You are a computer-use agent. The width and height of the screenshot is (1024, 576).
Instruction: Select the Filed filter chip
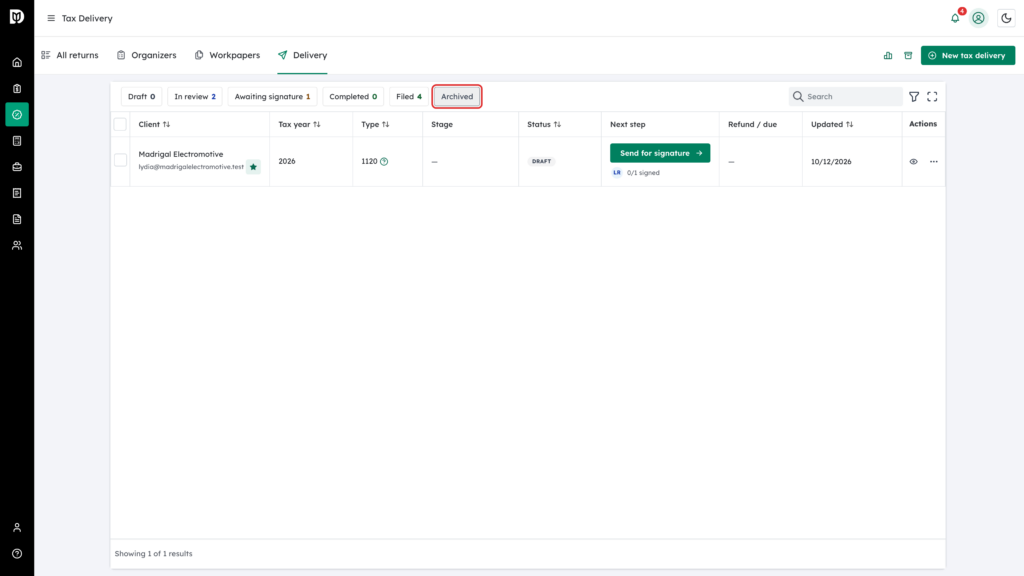tap(409, 97)
